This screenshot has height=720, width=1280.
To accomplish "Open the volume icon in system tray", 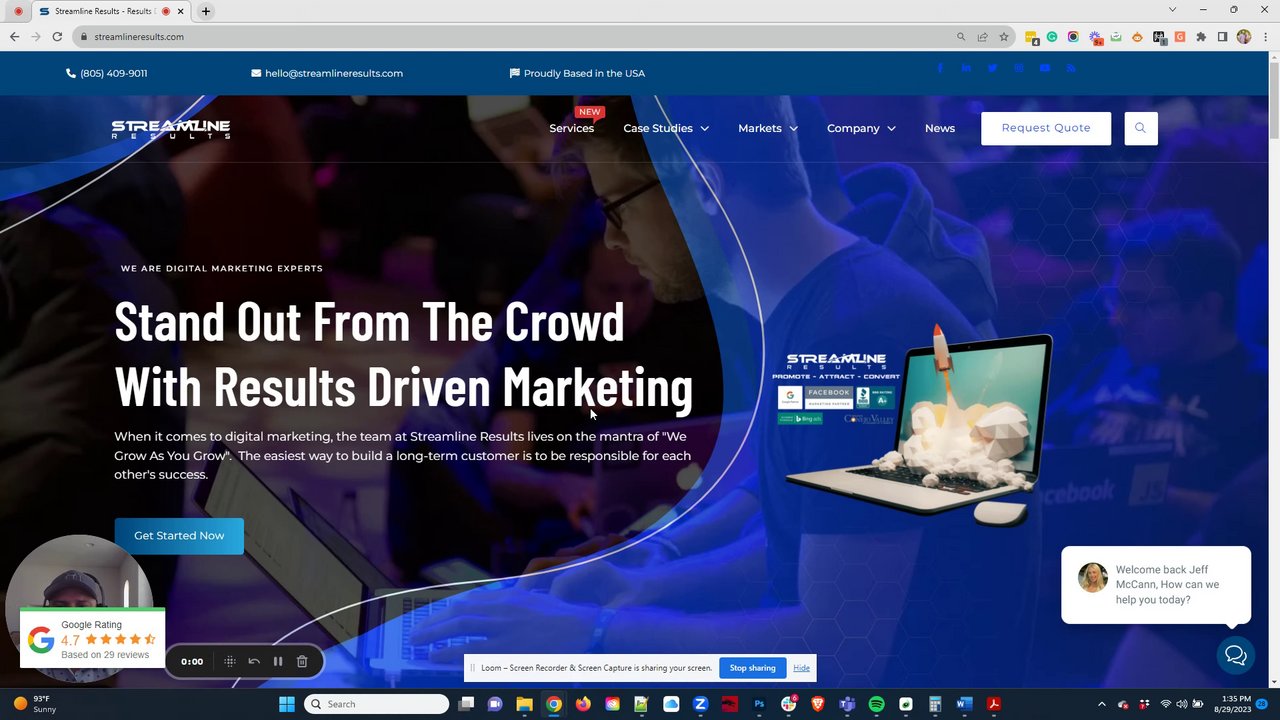I will [x=1182, y=704].
